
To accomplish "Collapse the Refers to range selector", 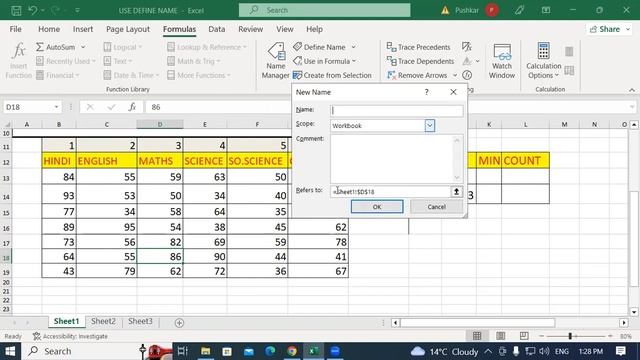I will [456, 191].
